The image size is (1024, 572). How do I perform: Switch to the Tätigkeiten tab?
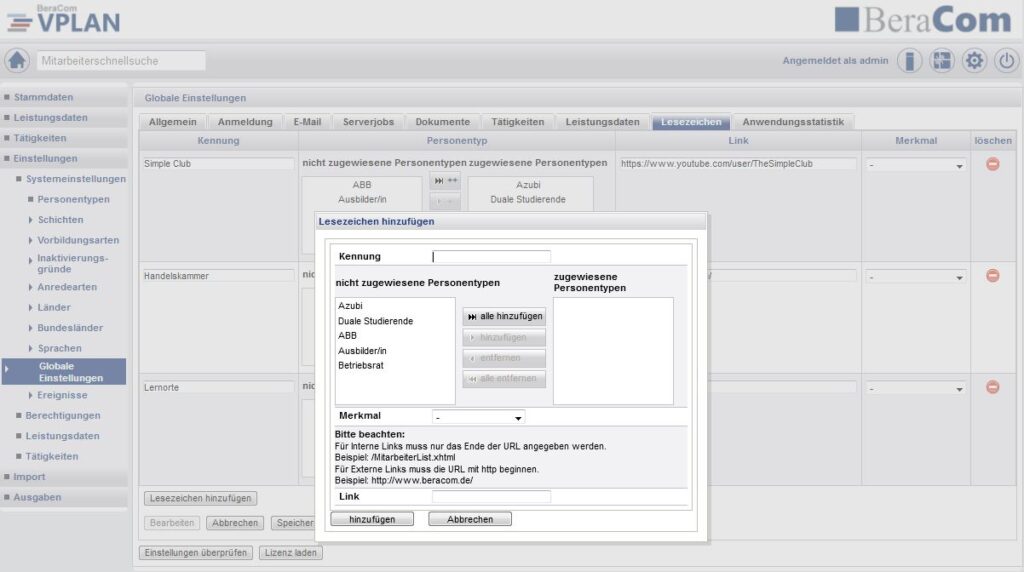pyautogui.click(x=517, y=122)
